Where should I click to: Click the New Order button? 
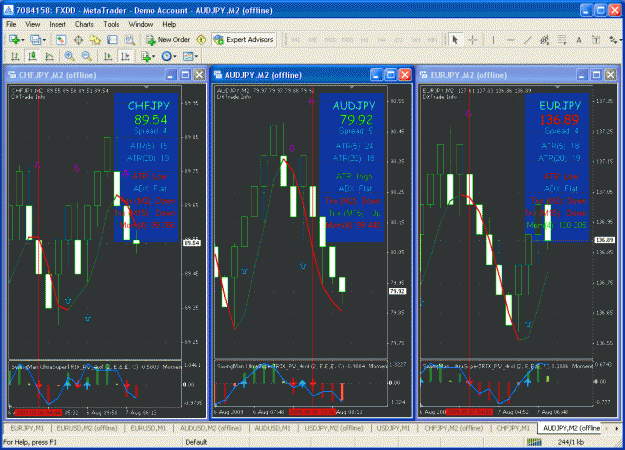168,39
